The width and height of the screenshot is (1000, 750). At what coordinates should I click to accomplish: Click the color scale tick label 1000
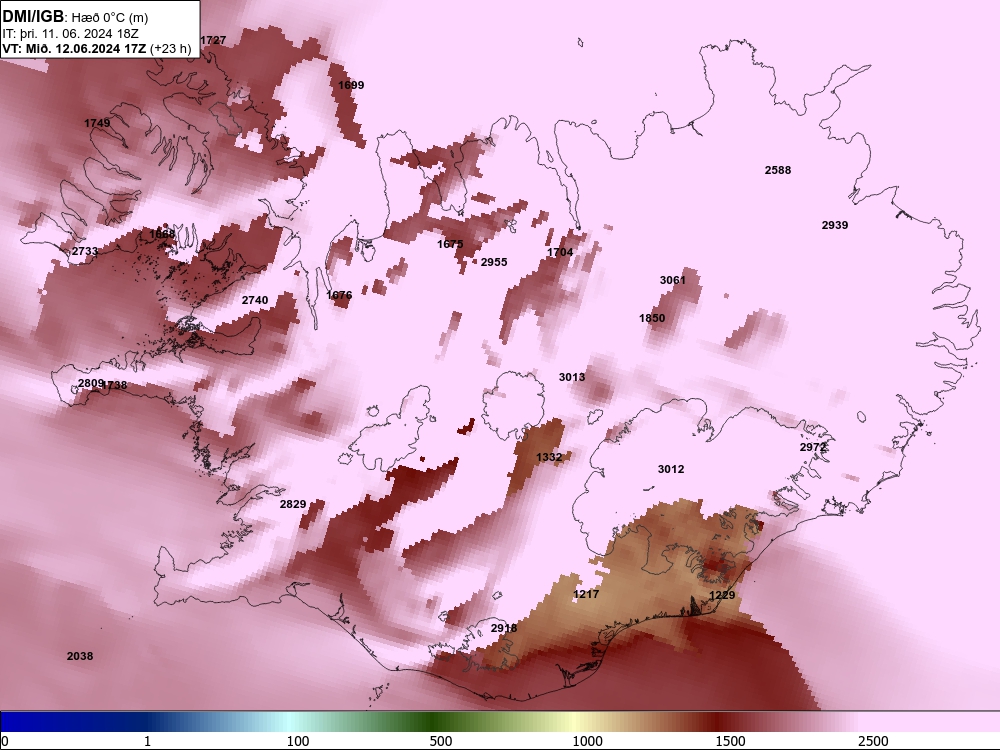click(587, 741)
